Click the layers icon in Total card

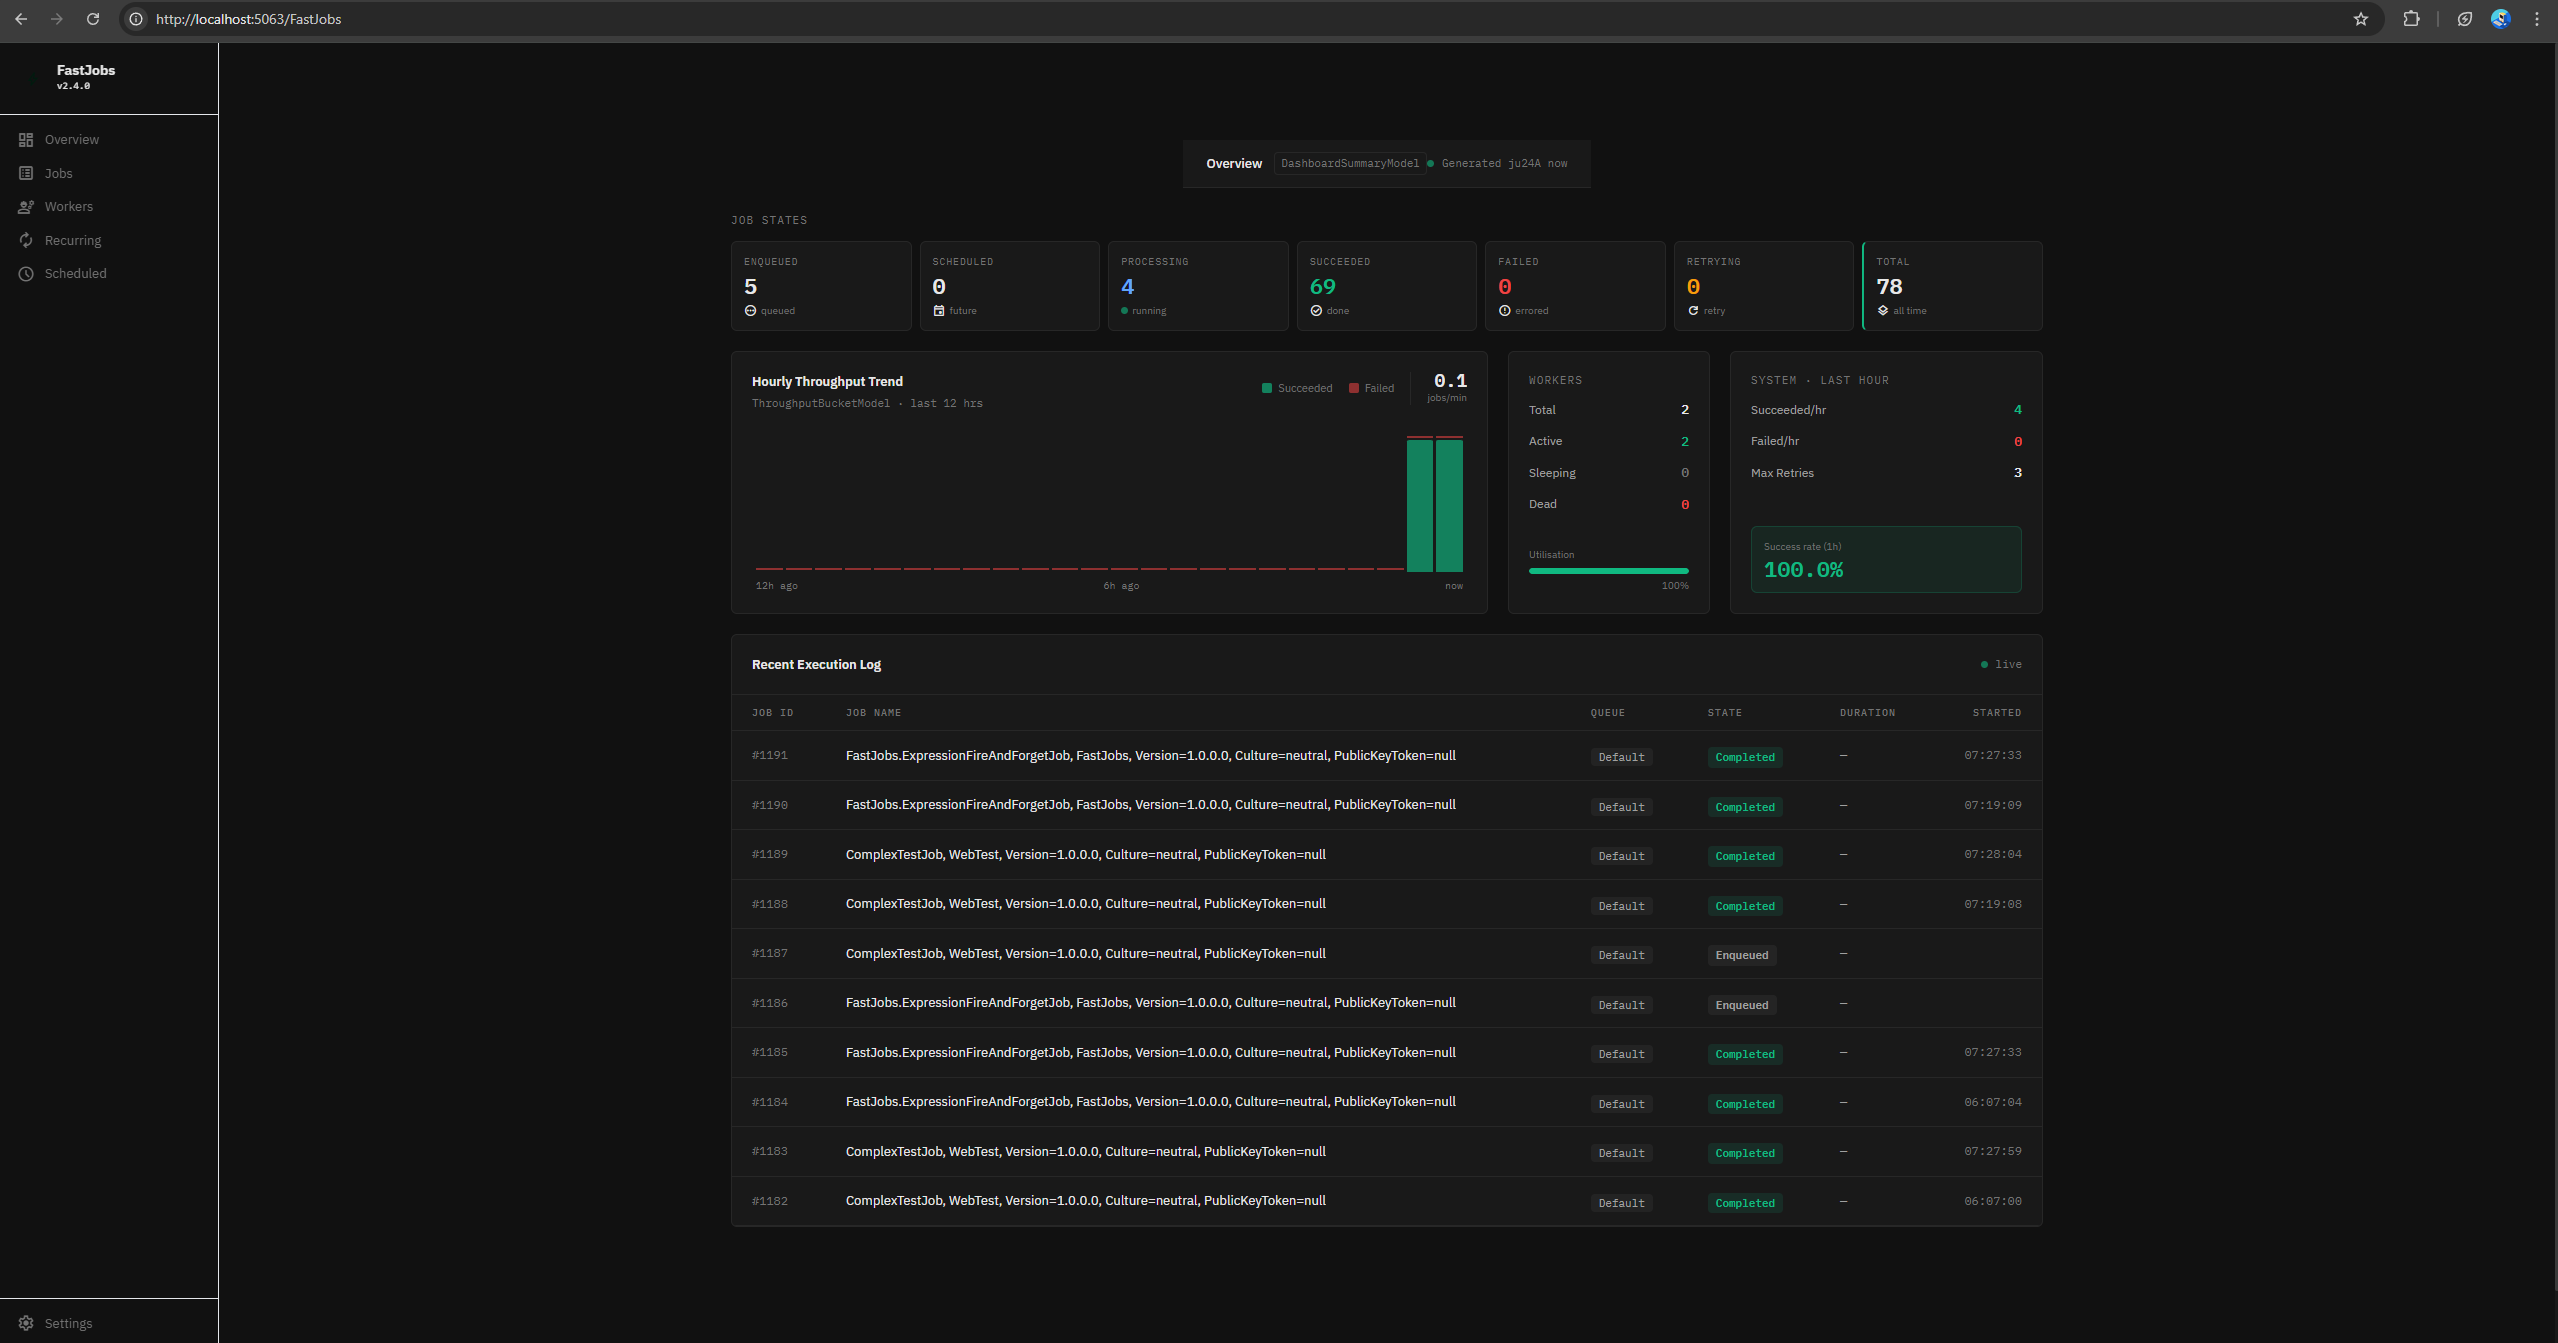point(1883,311)
